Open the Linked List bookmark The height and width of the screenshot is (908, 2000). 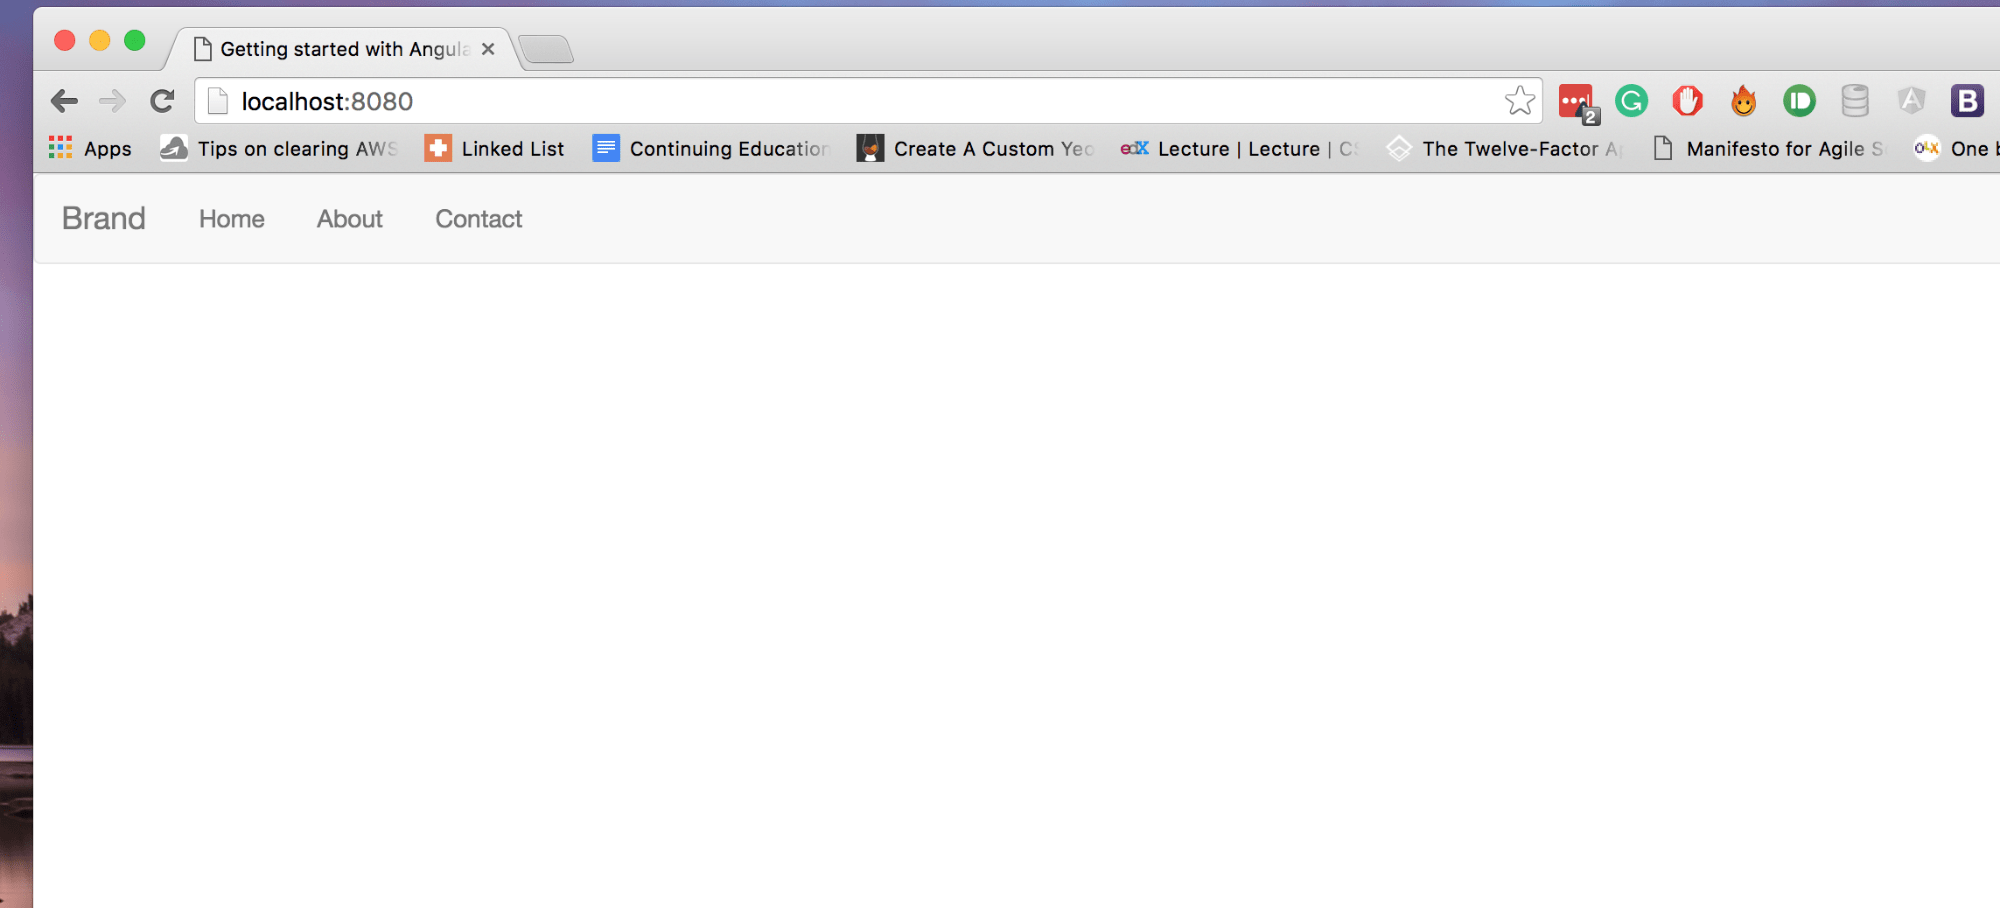click(494, 149)
